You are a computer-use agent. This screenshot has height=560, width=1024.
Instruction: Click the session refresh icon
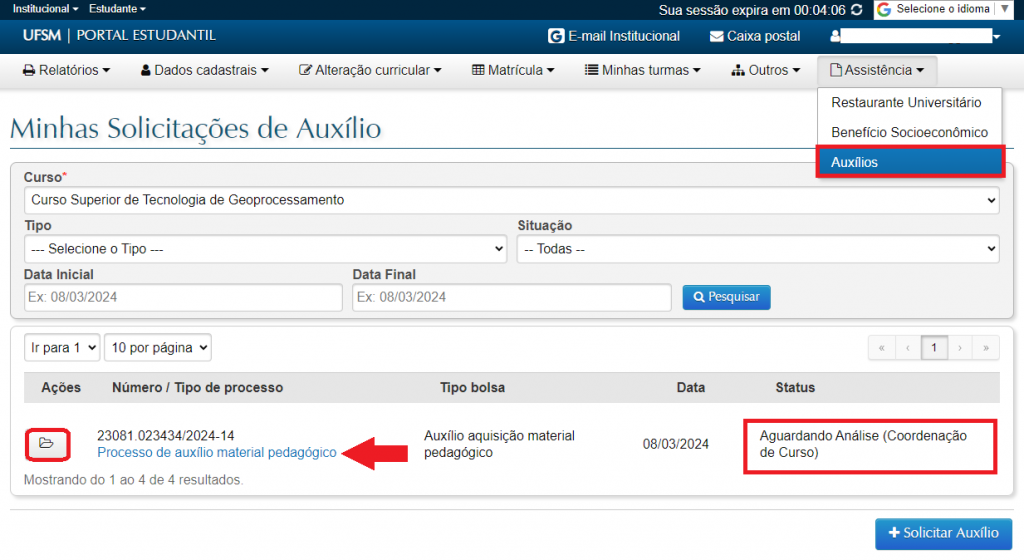coord(857,10)
